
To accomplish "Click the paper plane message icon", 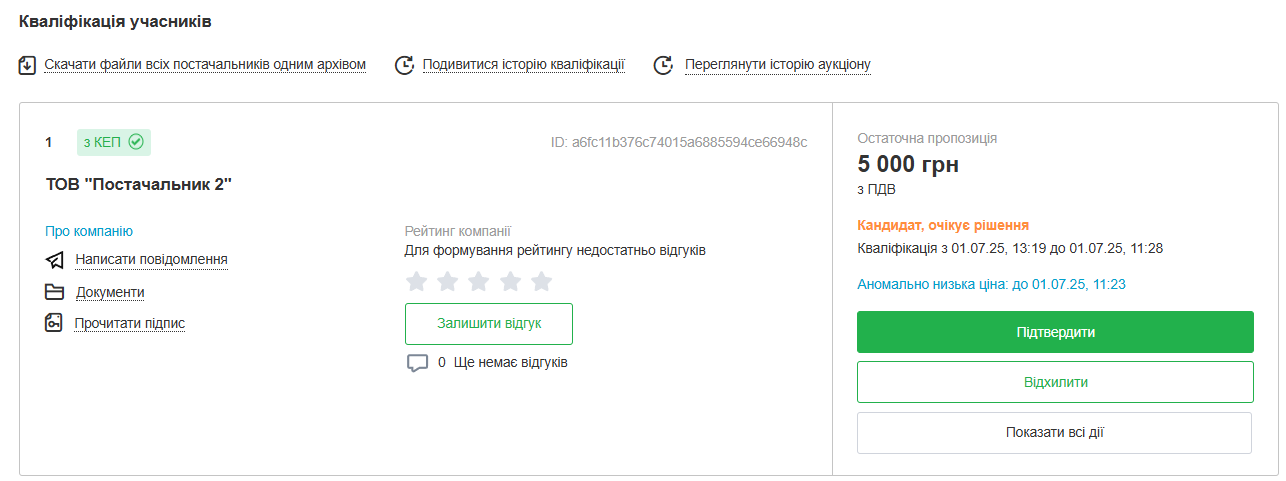I will pyautogui.click(x=55, y=260).
